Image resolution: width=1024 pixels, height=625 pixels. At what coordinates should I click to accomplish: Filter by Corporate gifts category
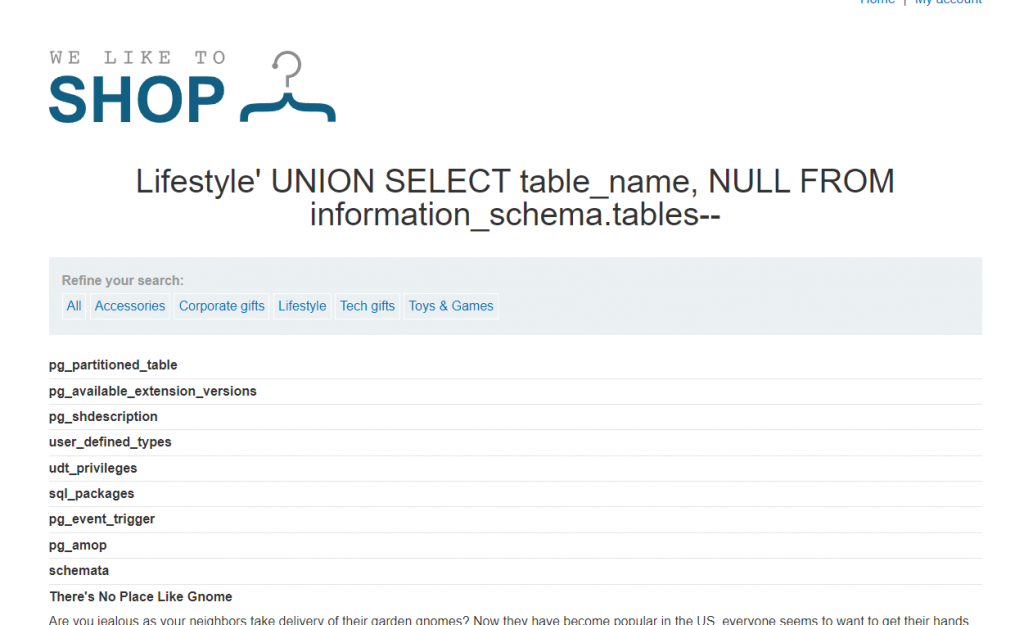tap(222, 306)
